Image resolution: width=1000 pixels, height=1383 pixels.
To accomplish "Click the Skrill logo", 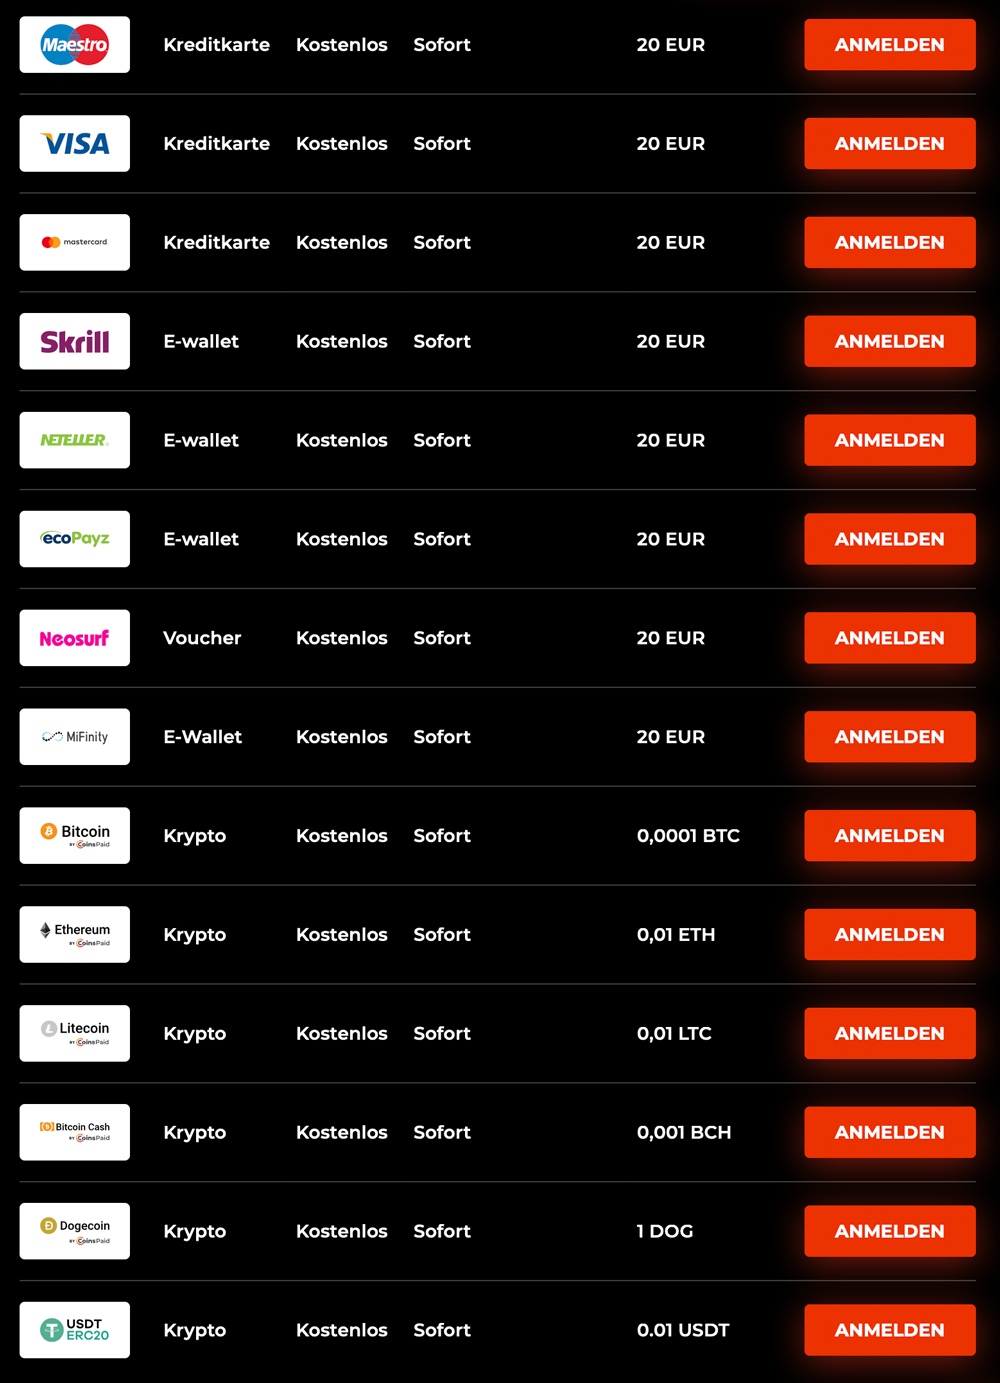I will [75, 341].
